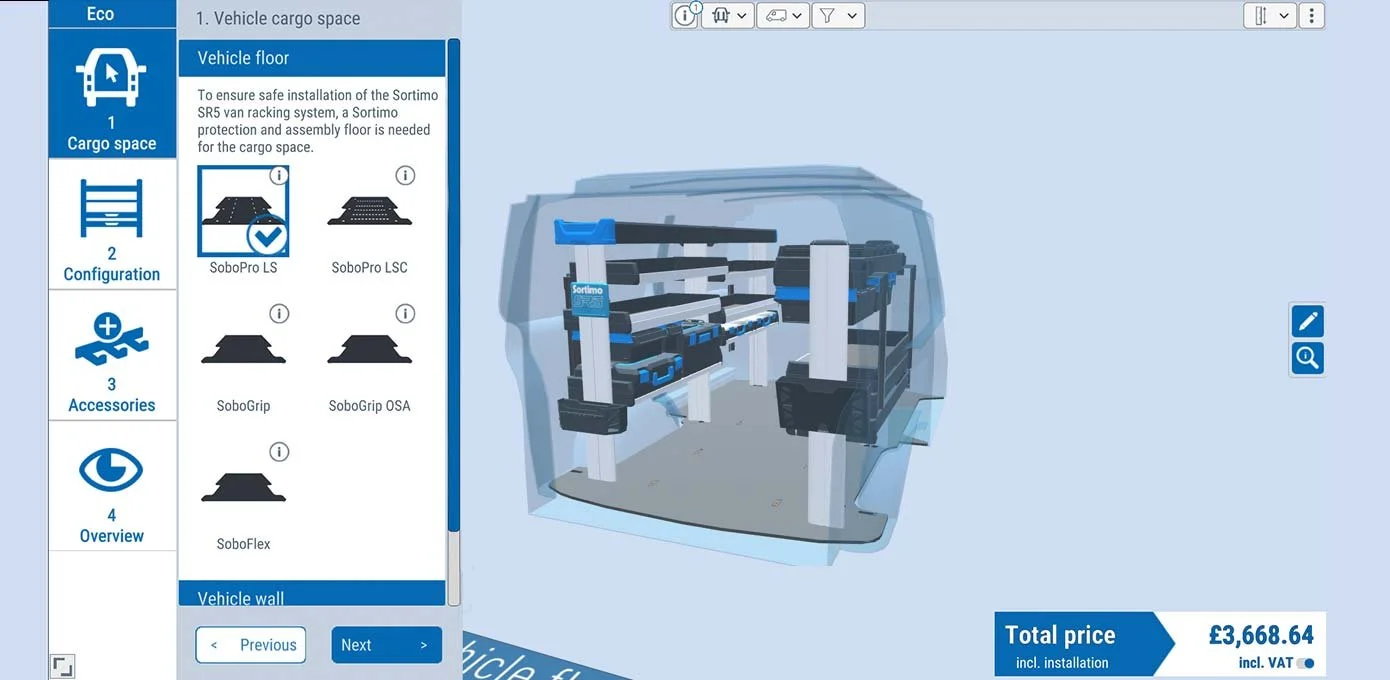Choose the SoboPro LSC floor option
The image size is (1390, 680).
[369, 222]
